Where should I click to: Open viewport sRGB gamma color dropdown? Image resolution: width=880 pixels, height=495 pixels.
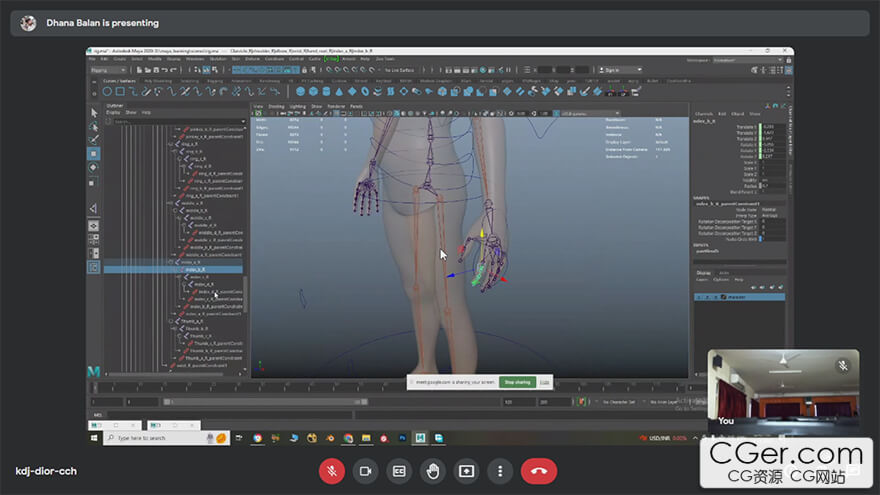[x=590, y=113]
